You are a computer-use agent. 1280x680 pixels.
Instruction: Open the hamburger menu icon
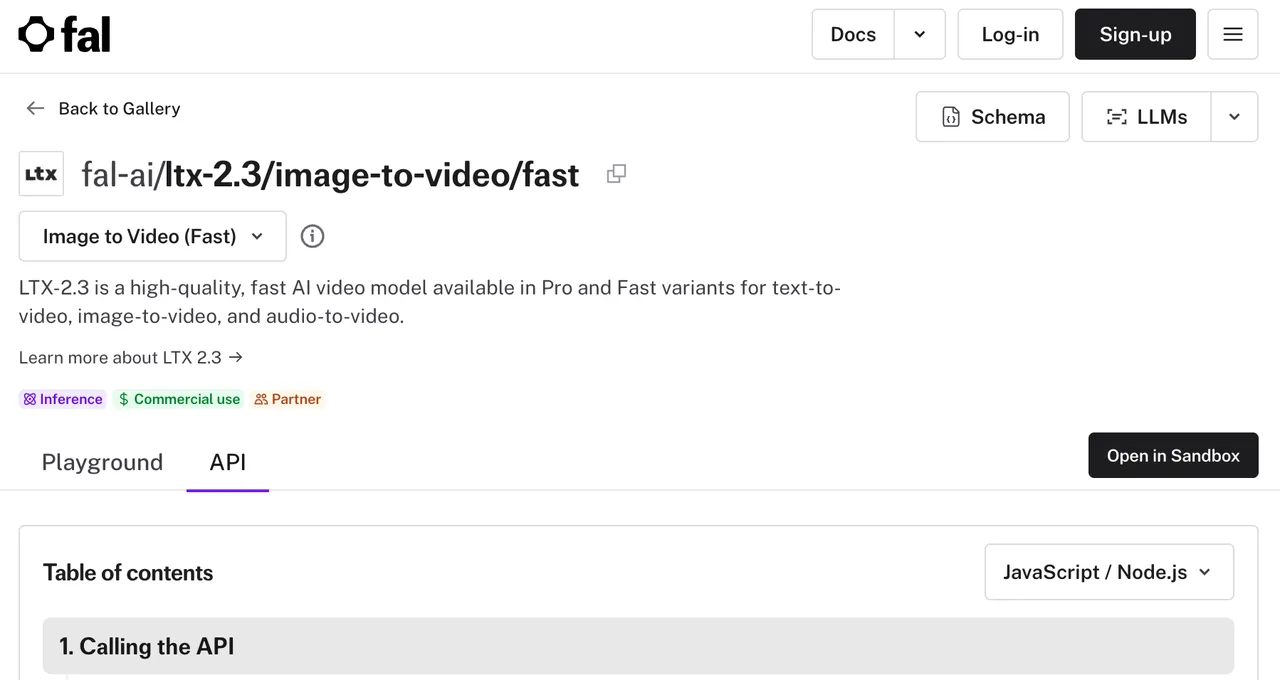[x=1233, y=34]
